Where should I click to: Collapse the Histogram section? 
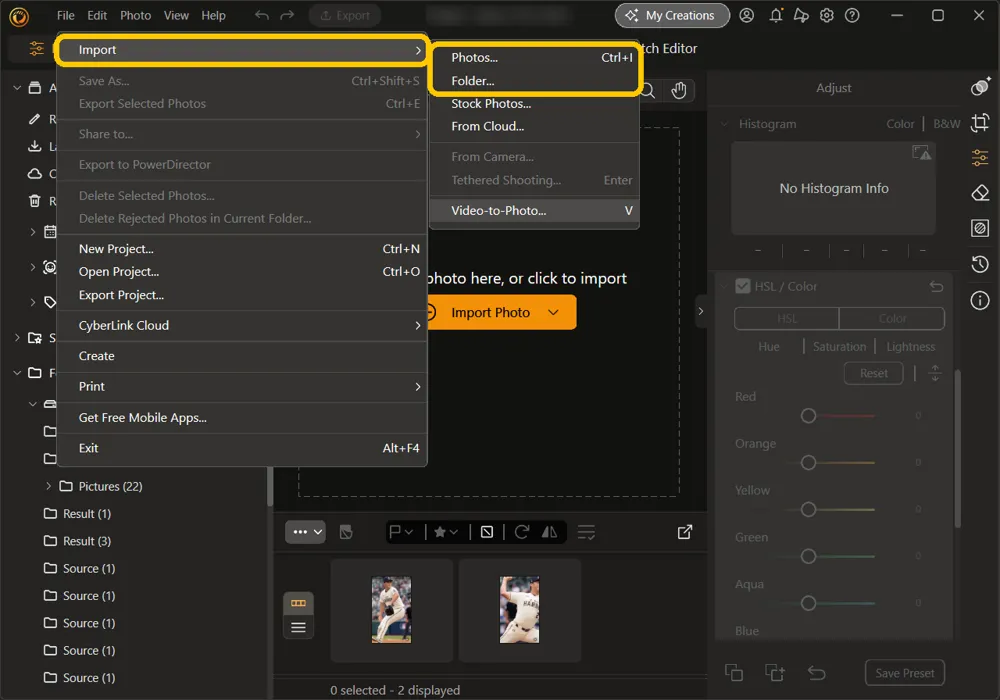tap(724, 124)
